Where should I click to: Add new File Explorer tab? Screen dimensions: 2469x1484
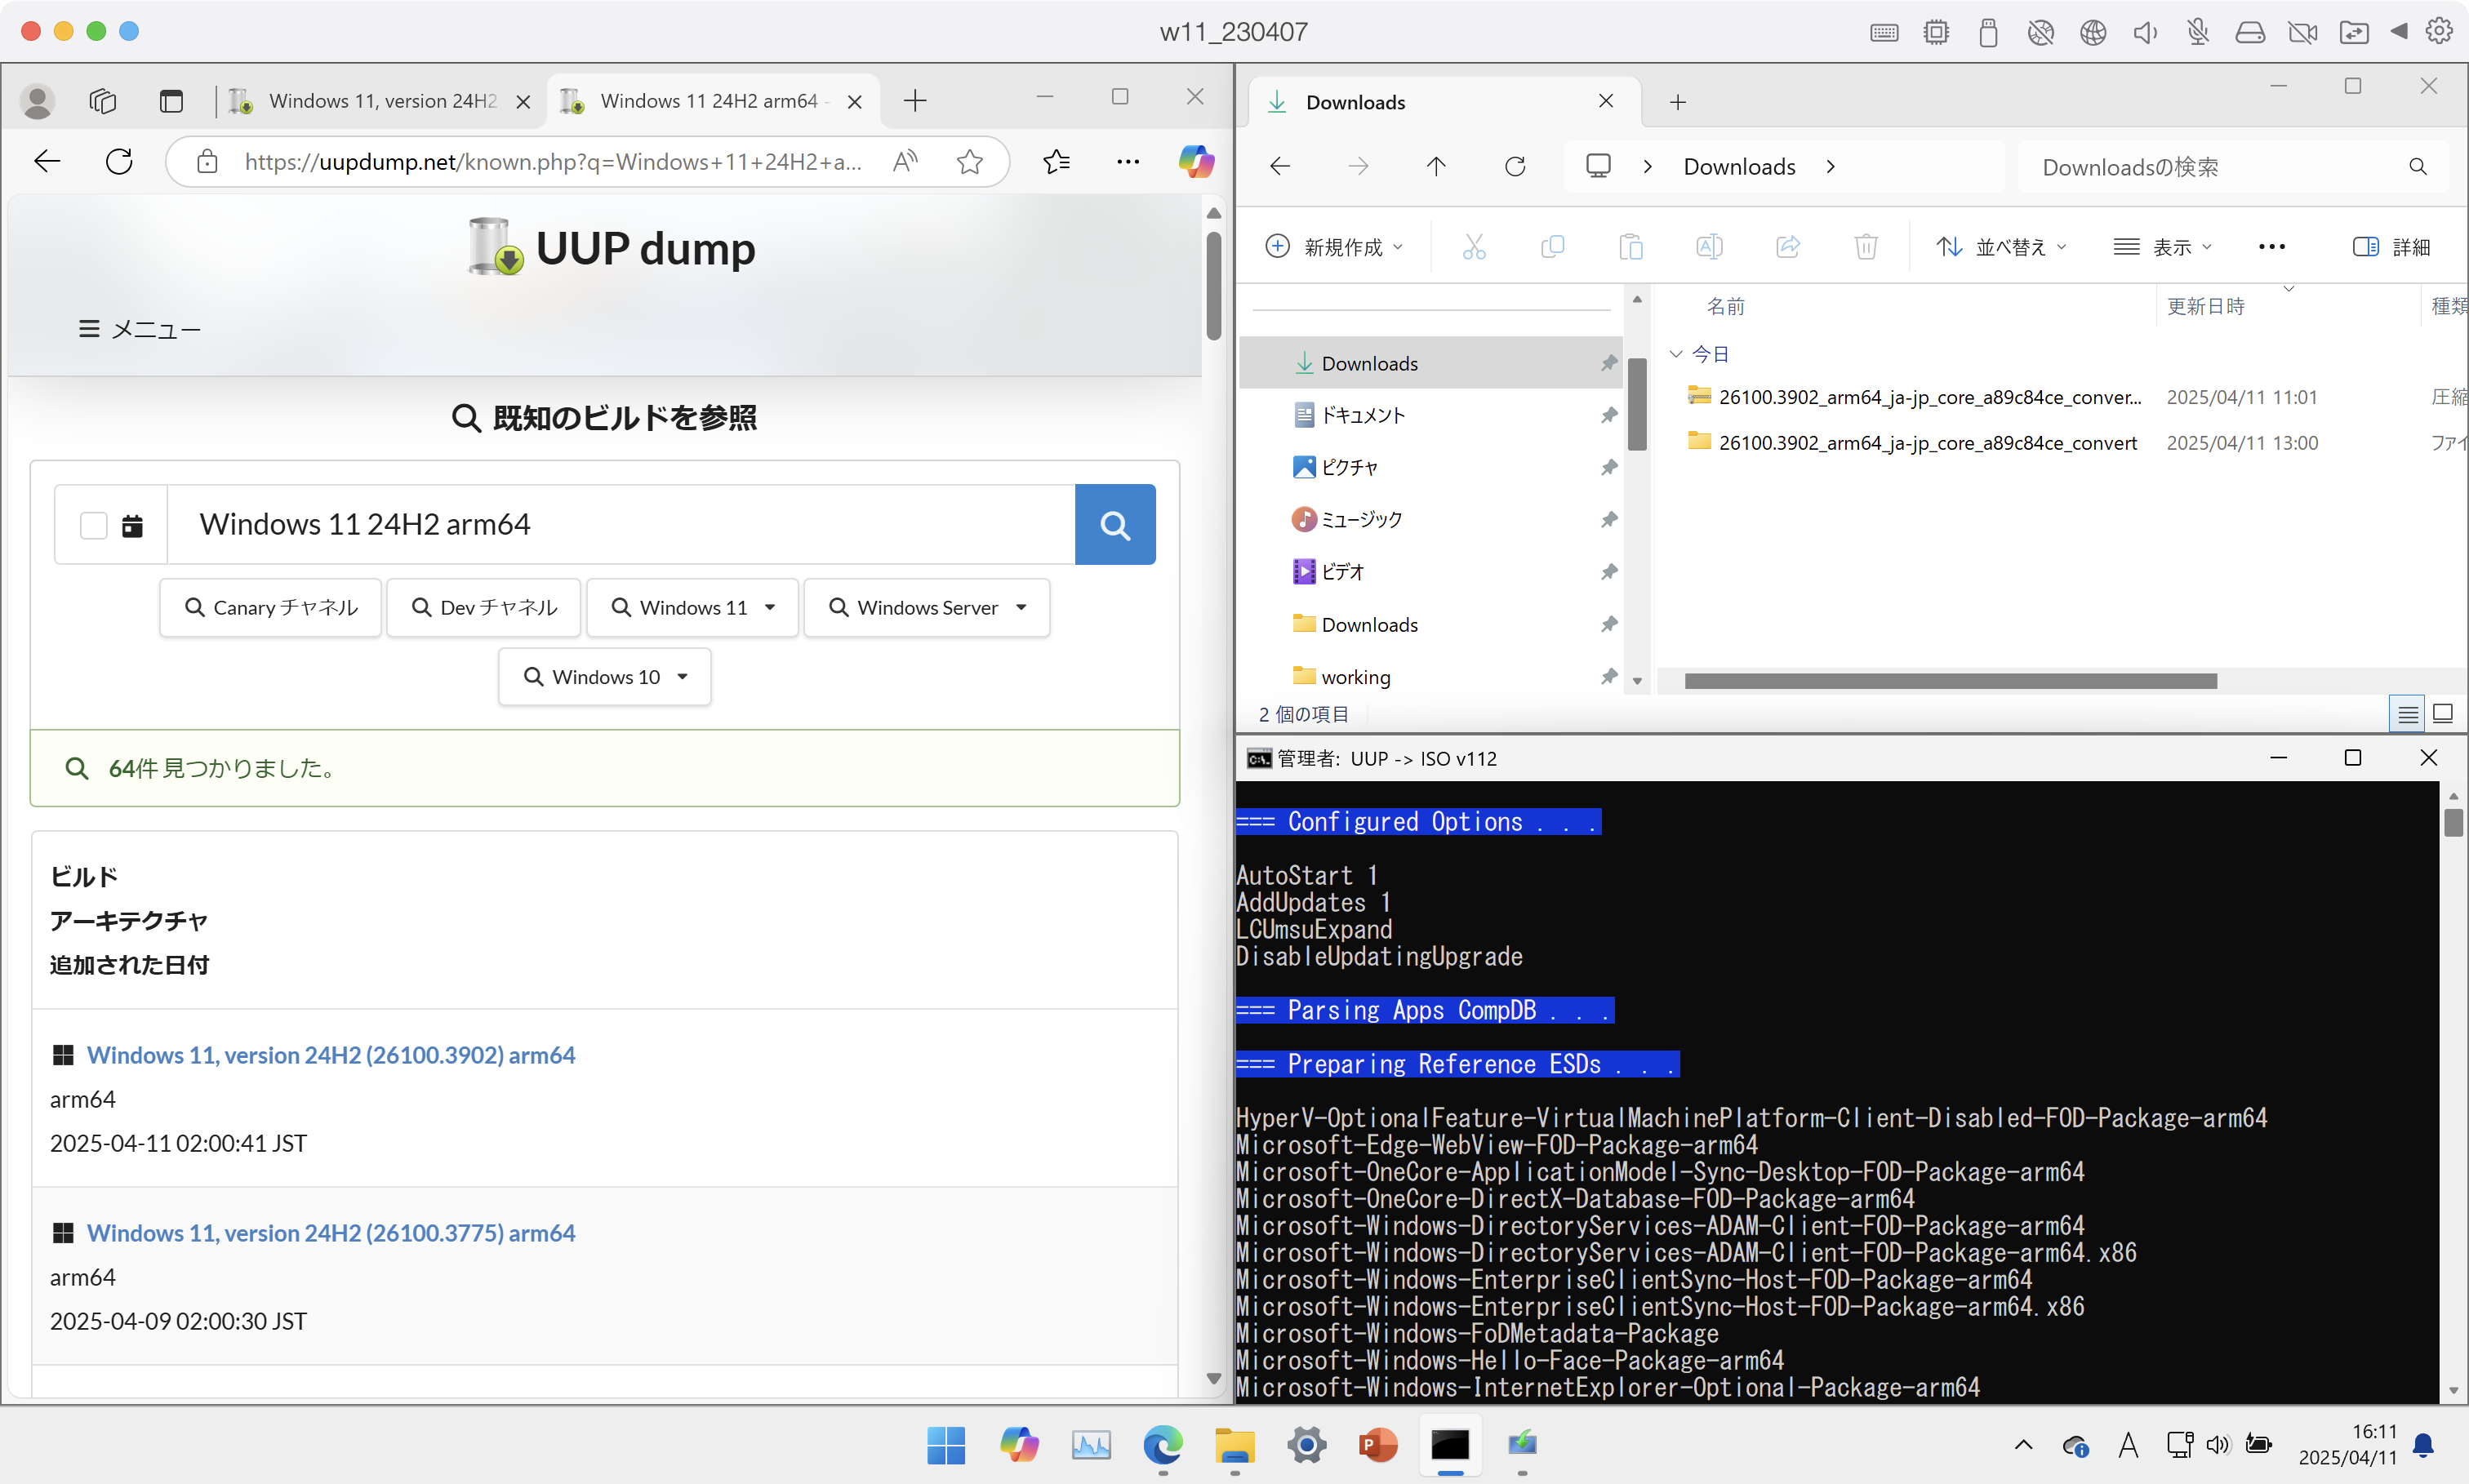coord(1677,102)
